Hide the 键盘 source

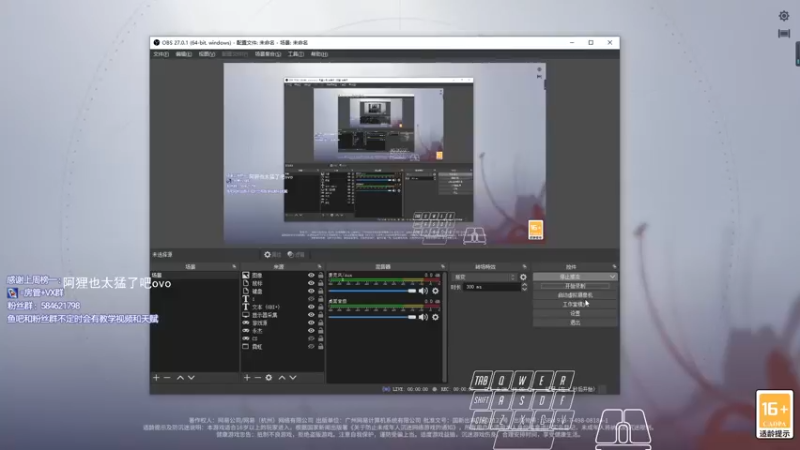pos(311,291)
